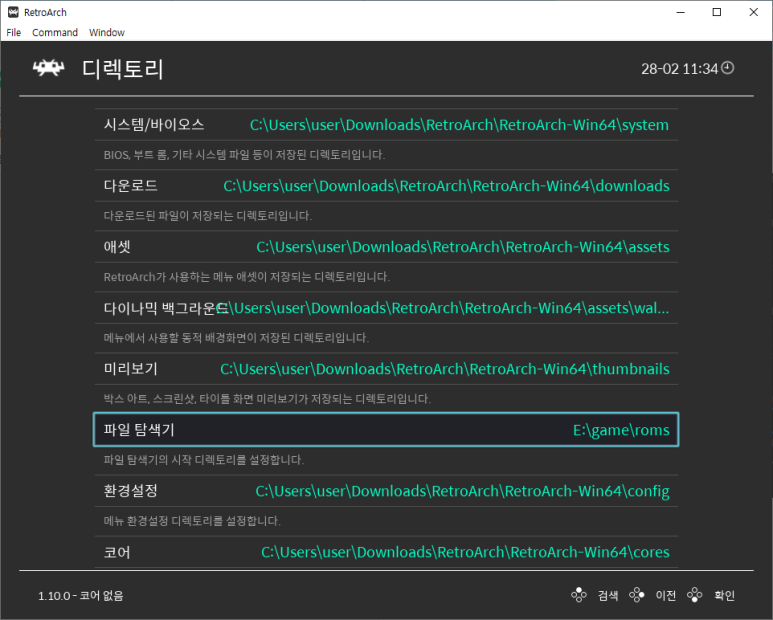Click the 파일 탐색기의 시작 디렉토리 description
Image resolution: width=773 pixels, height=620 pixels.
click(204, 460)
